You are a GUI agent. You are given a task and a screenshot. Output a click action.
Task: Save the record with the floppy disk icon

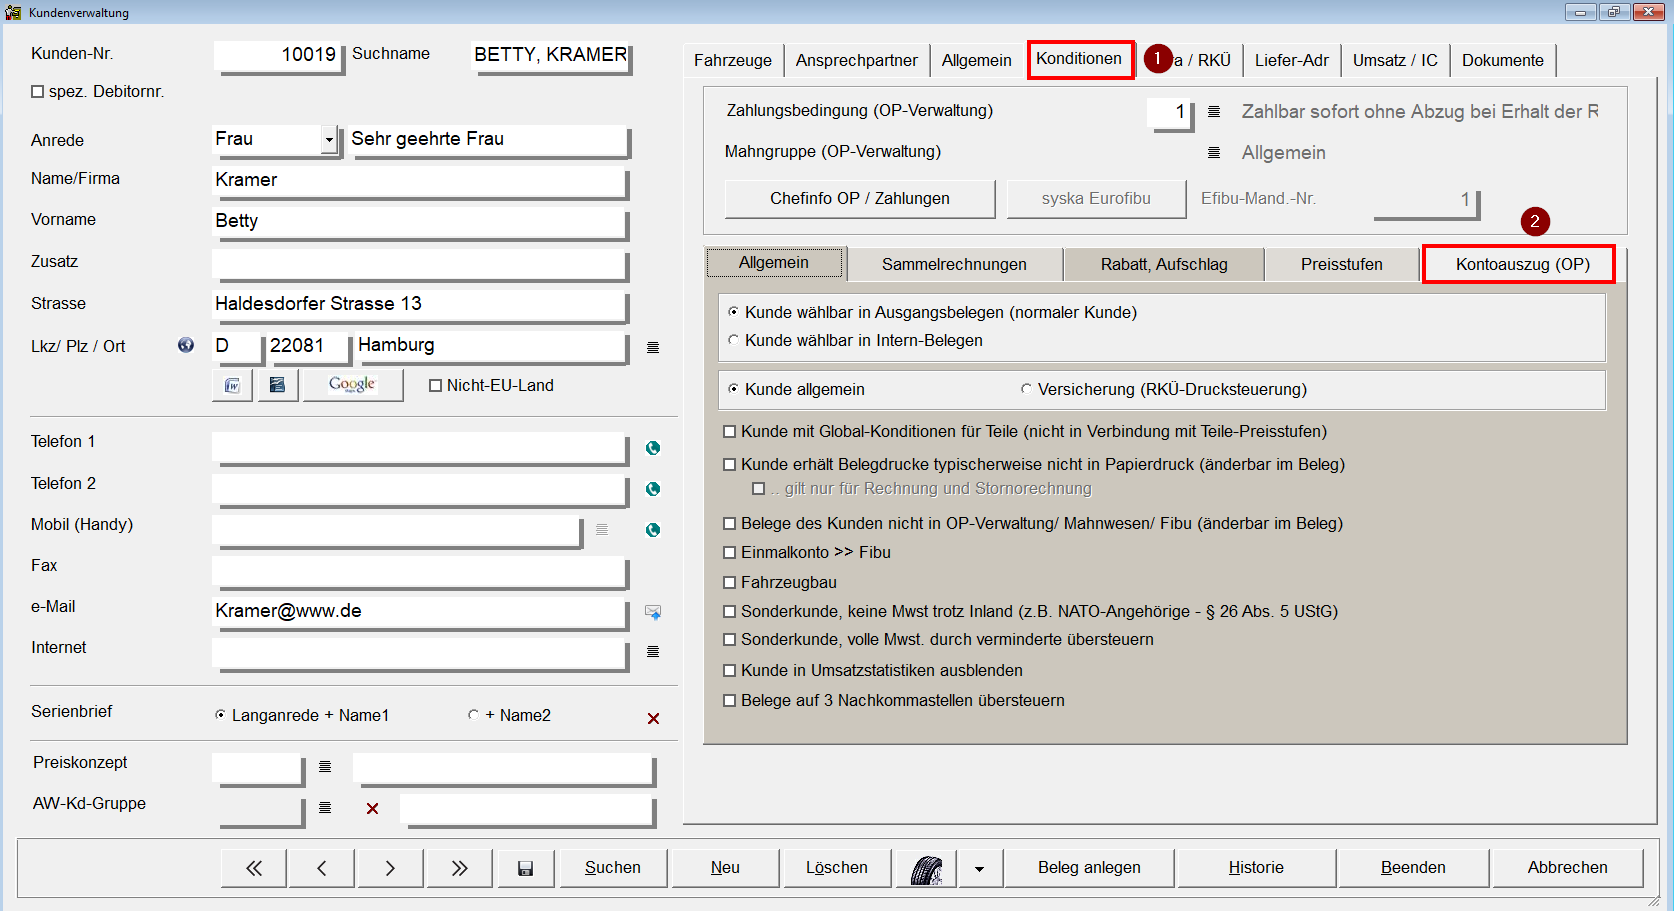(525, 868)
